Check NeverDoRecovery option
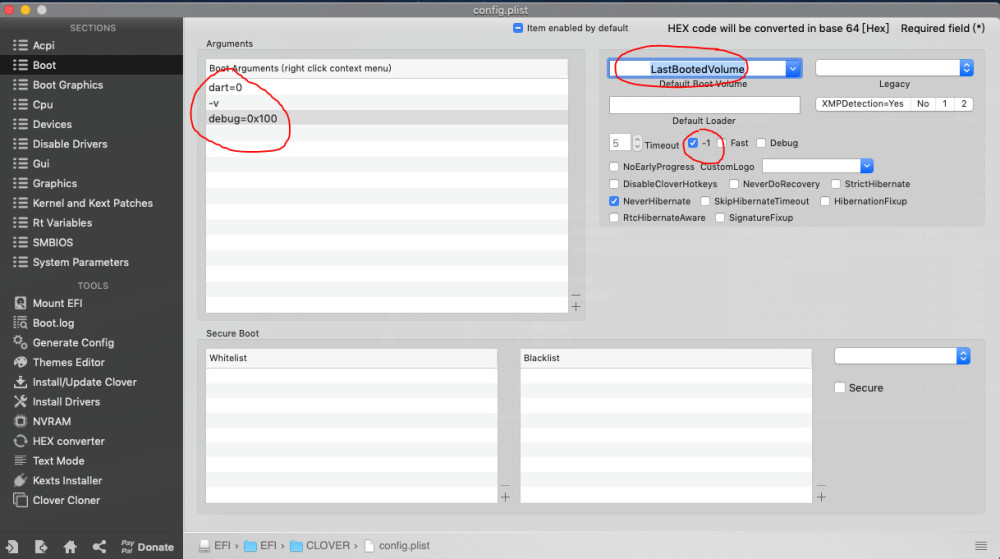 734,184
